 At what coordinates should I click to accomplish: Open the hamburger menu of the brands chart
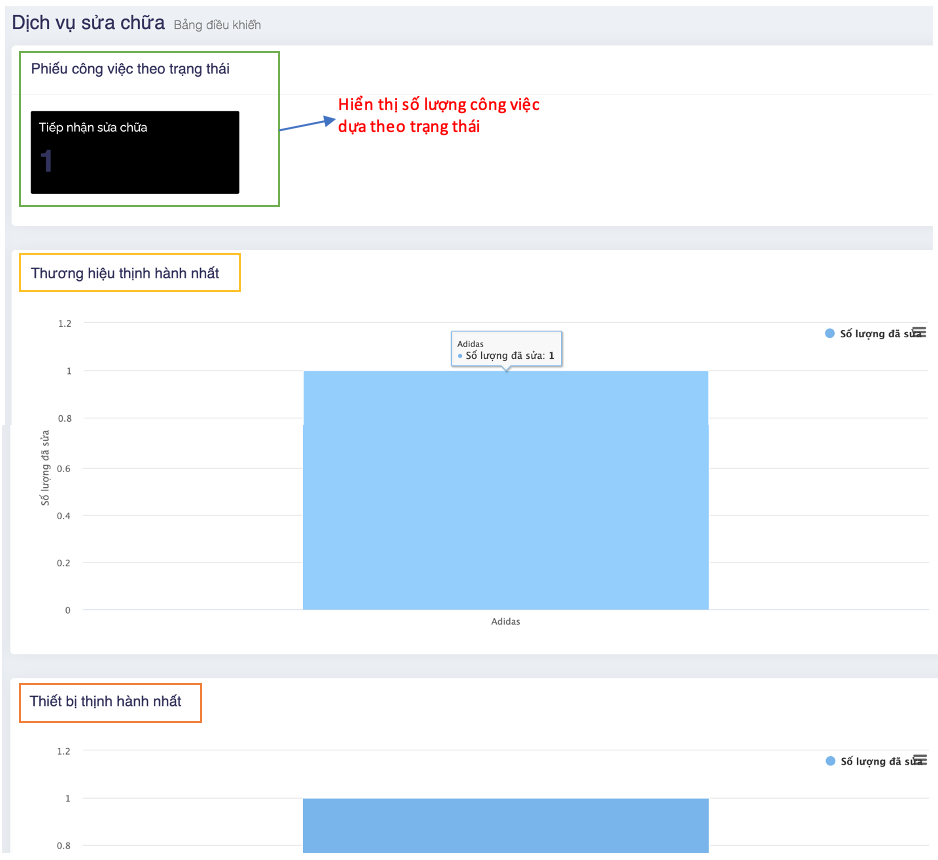click(919, 332)
